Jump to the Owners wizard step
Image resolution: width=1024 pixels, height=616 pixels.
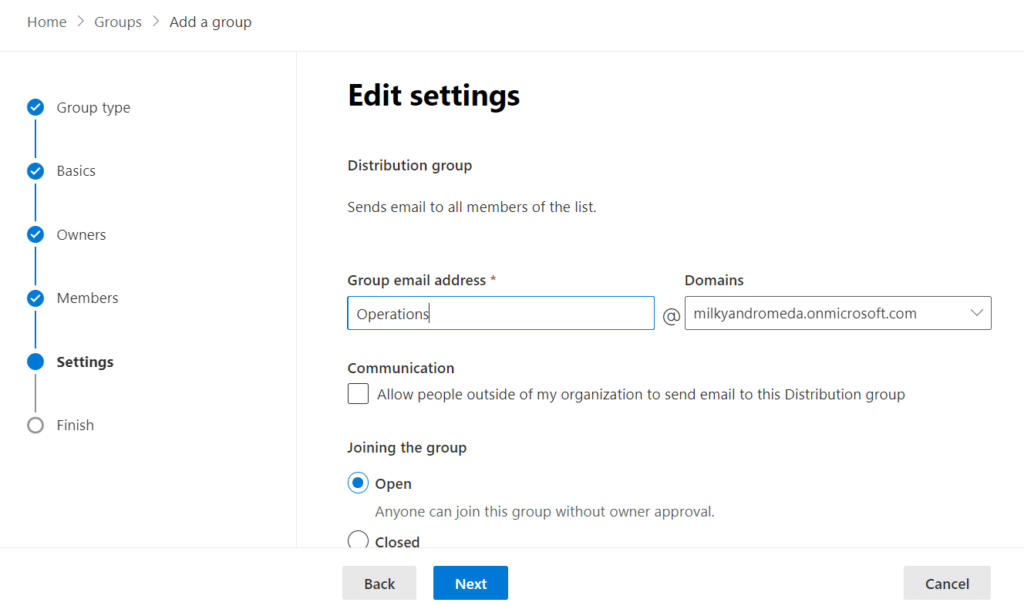tap(81, 235)
